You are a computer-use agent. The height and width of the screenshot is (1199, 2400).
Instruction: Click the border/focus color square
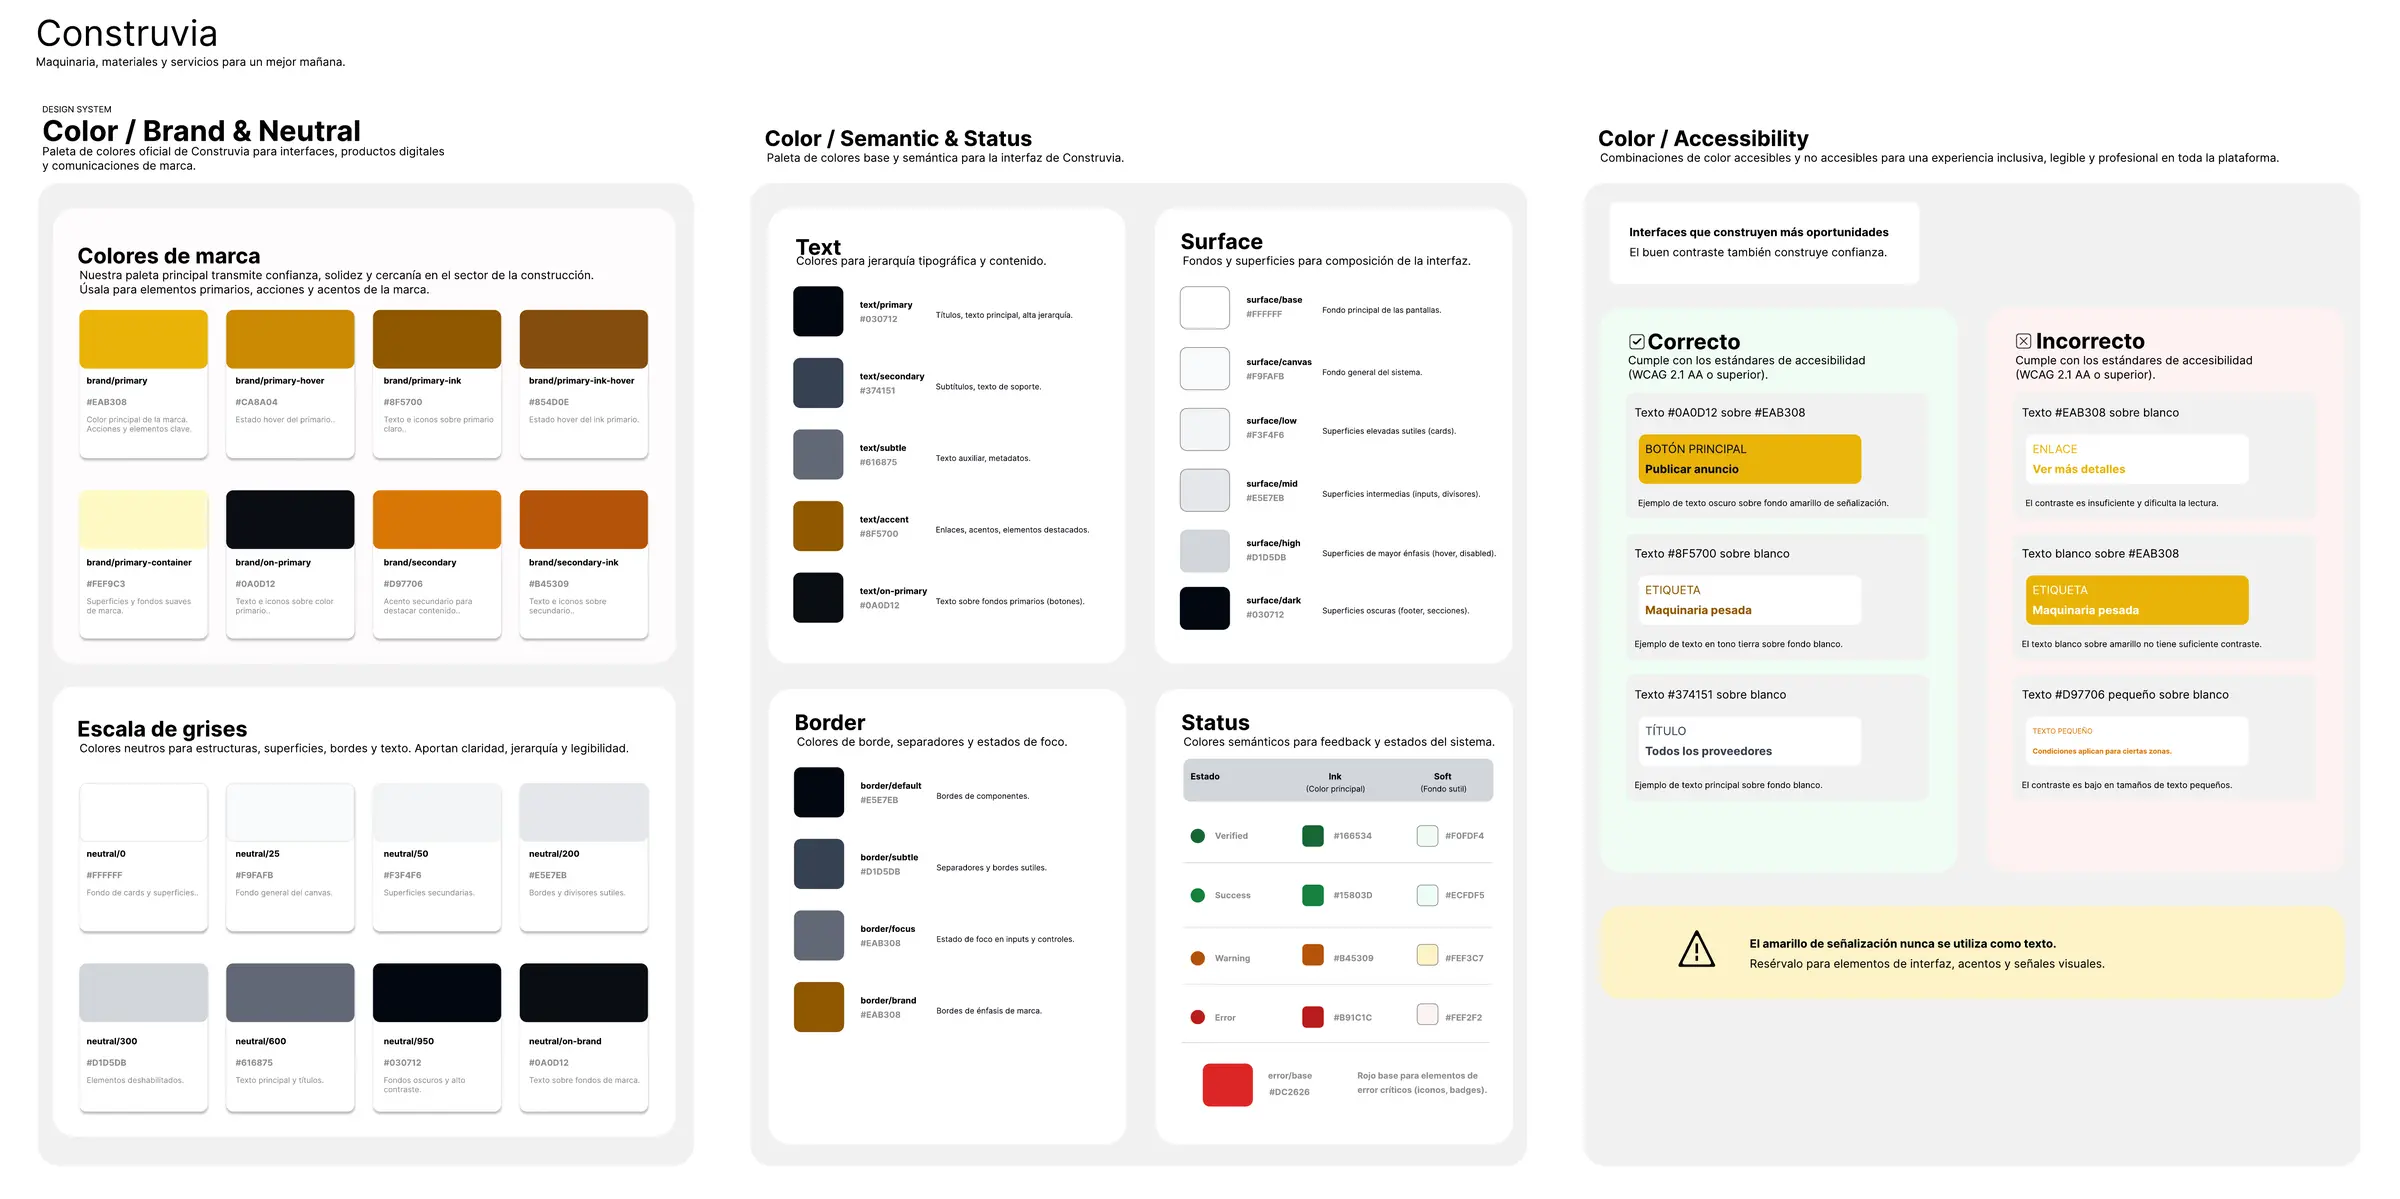(819, 935)
